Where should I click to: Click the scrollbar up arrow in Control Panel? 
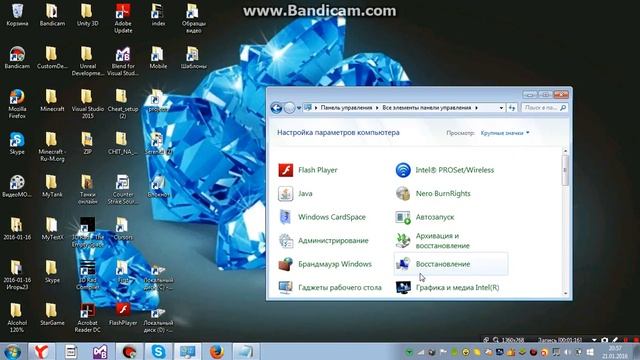565,151
